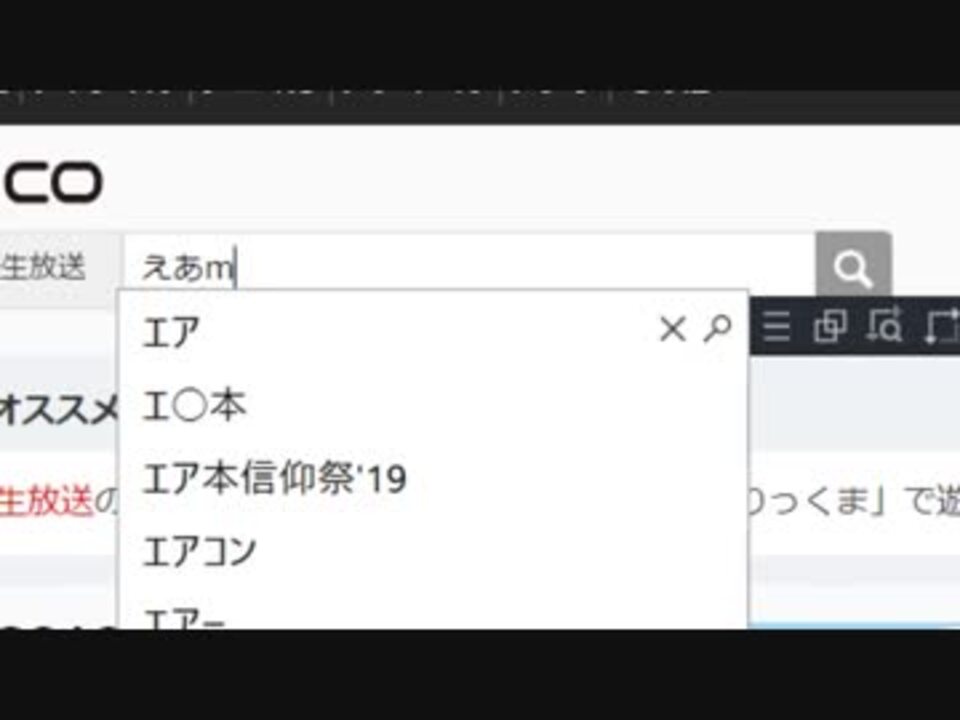Image resolution: width=960 pixels, height=720 pixels.
Task: Click the small magnifier beside エア suggestion
Action: coord(718,329)
